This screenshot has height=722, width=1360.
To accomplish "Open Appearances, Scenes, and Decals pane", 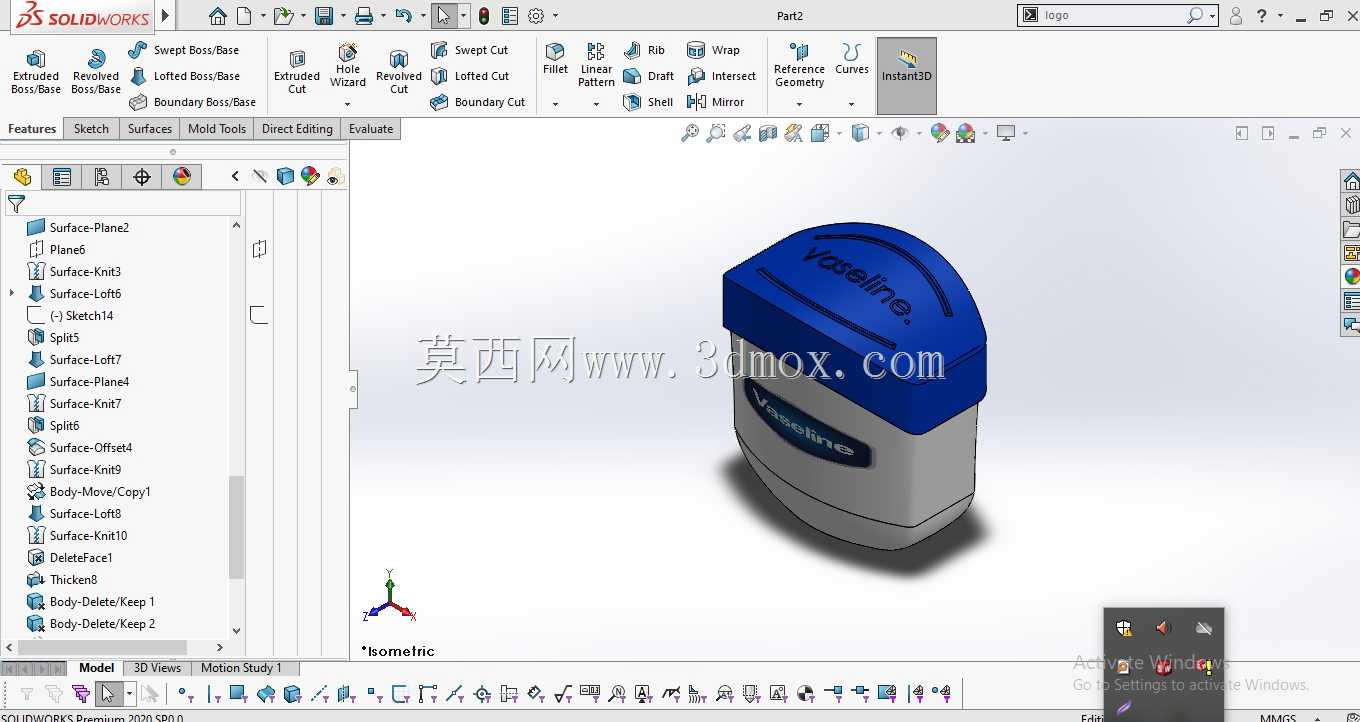I will pos(1351,277).
